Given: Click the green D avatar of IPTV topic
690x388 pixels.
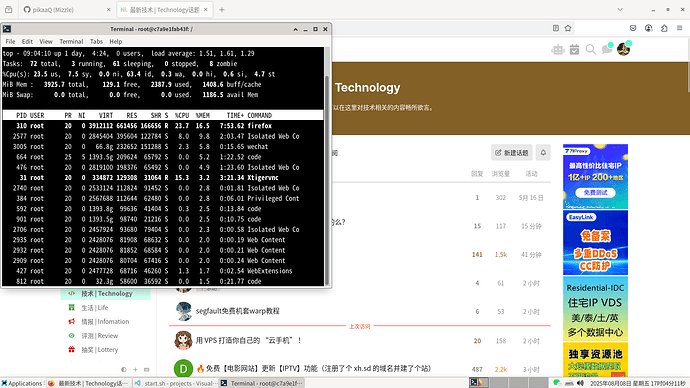Looking at the screenshot, I should click(x=184, y=369).
